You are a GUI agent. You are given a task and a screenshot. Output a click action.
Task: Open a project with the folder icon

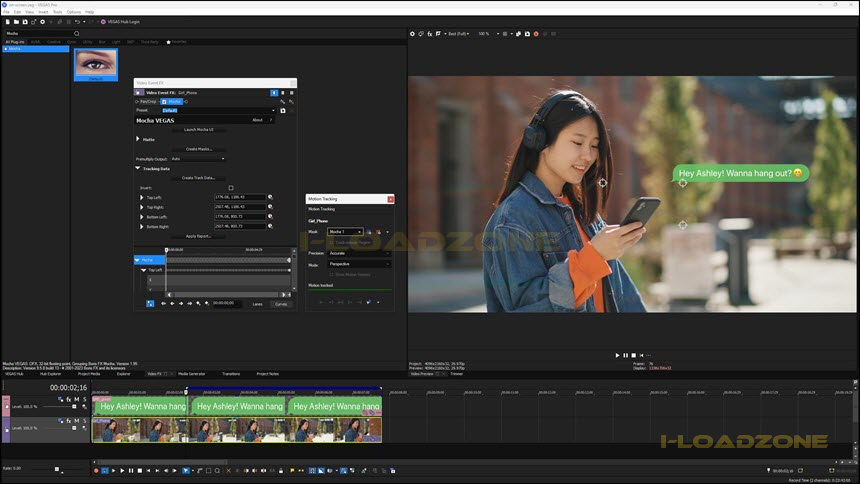click(x=16, y=22)
